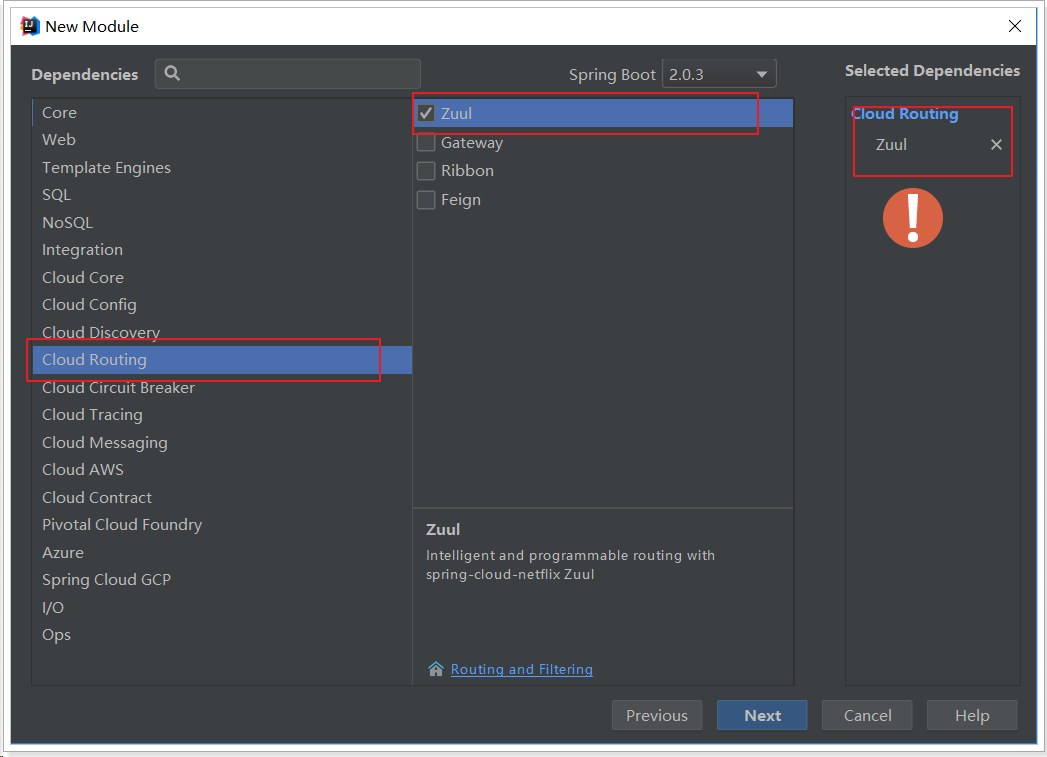This screenshot has height=757, width=1047.
Task: Click the Feign label text
Action: (x=461, y=200)
